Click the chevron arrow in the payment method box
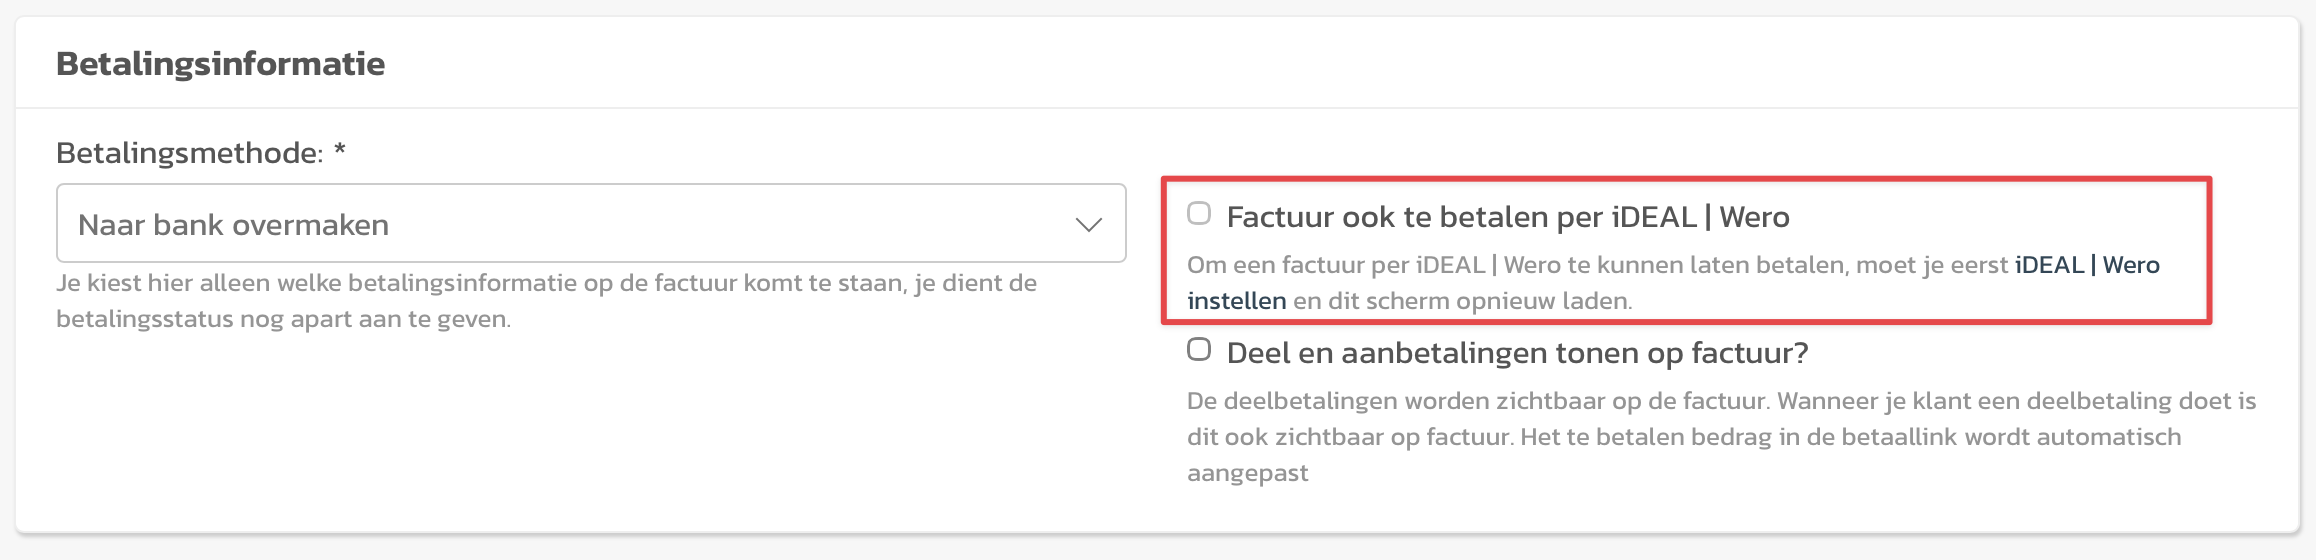 click(x=1088, y=224)
